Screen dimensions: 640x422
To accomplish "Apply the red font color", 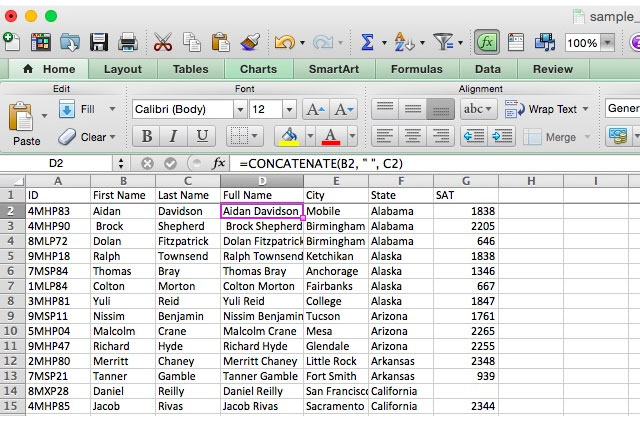I will pos(331,136).
